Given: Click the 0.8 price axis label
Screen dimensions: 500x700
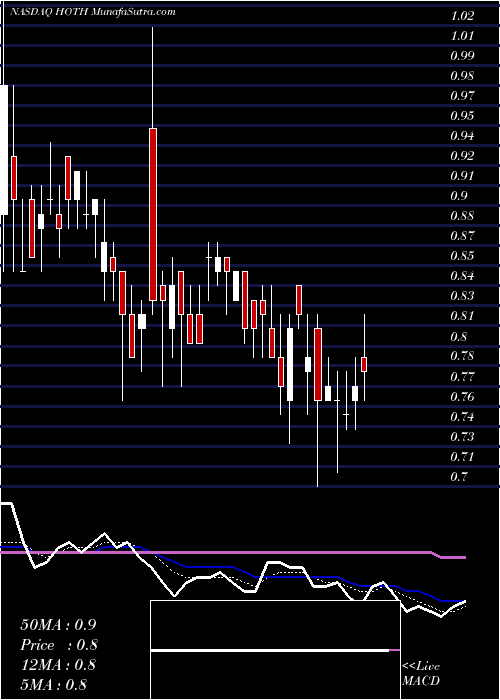Looking at the screenshot, I should [458, 337].
